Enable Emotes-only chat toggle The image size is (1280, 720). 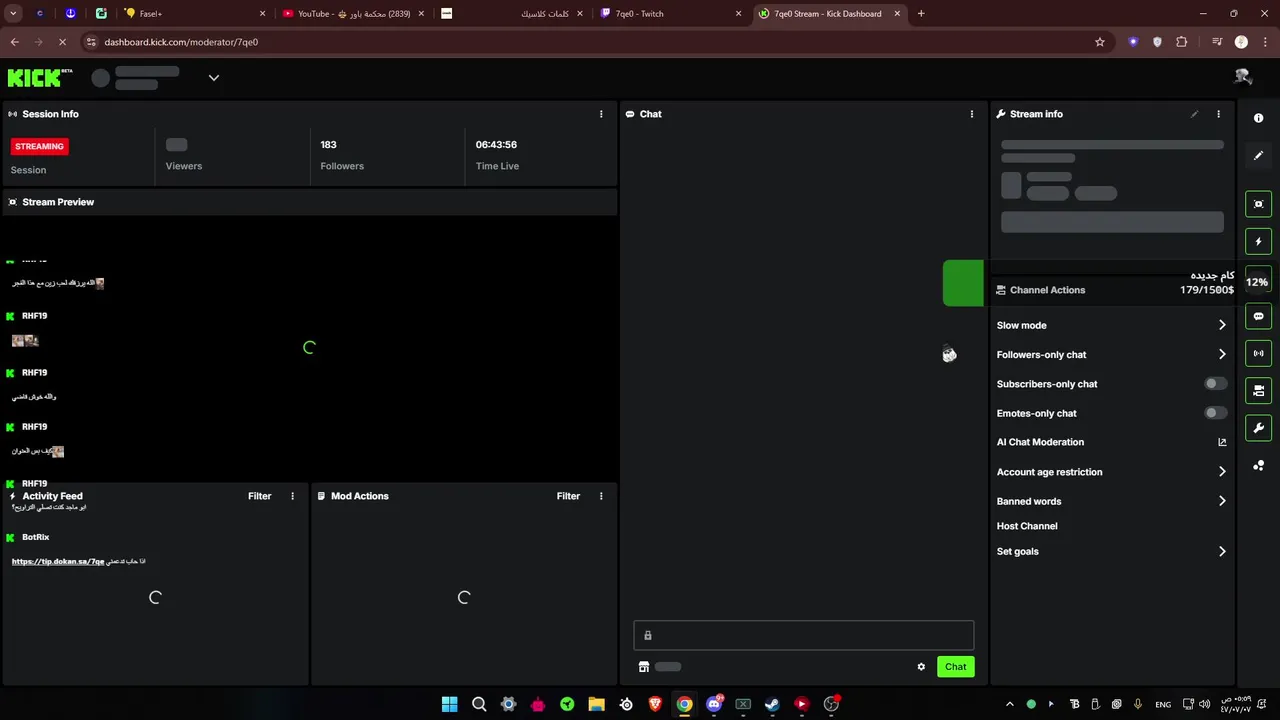tap(1215, 413)
